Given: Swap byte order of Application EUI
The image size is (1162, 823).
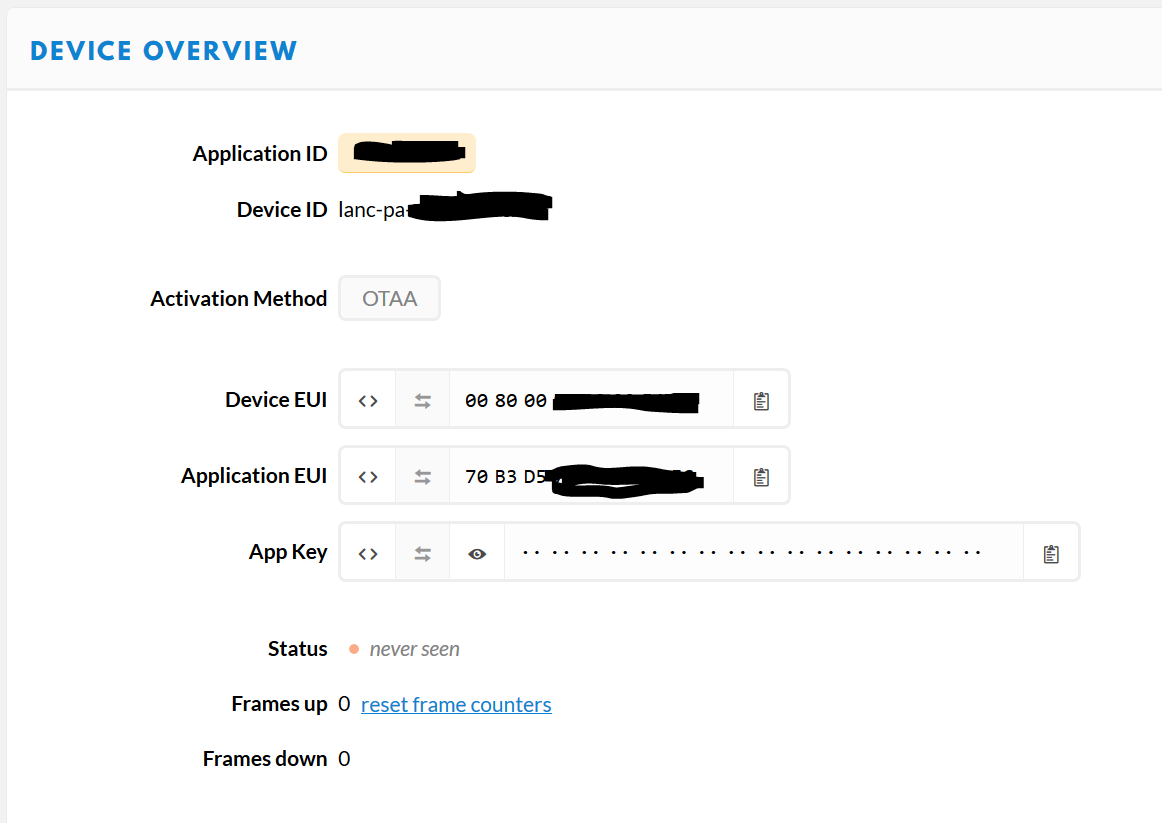Looking at the screenshot, I should point(423,476).
